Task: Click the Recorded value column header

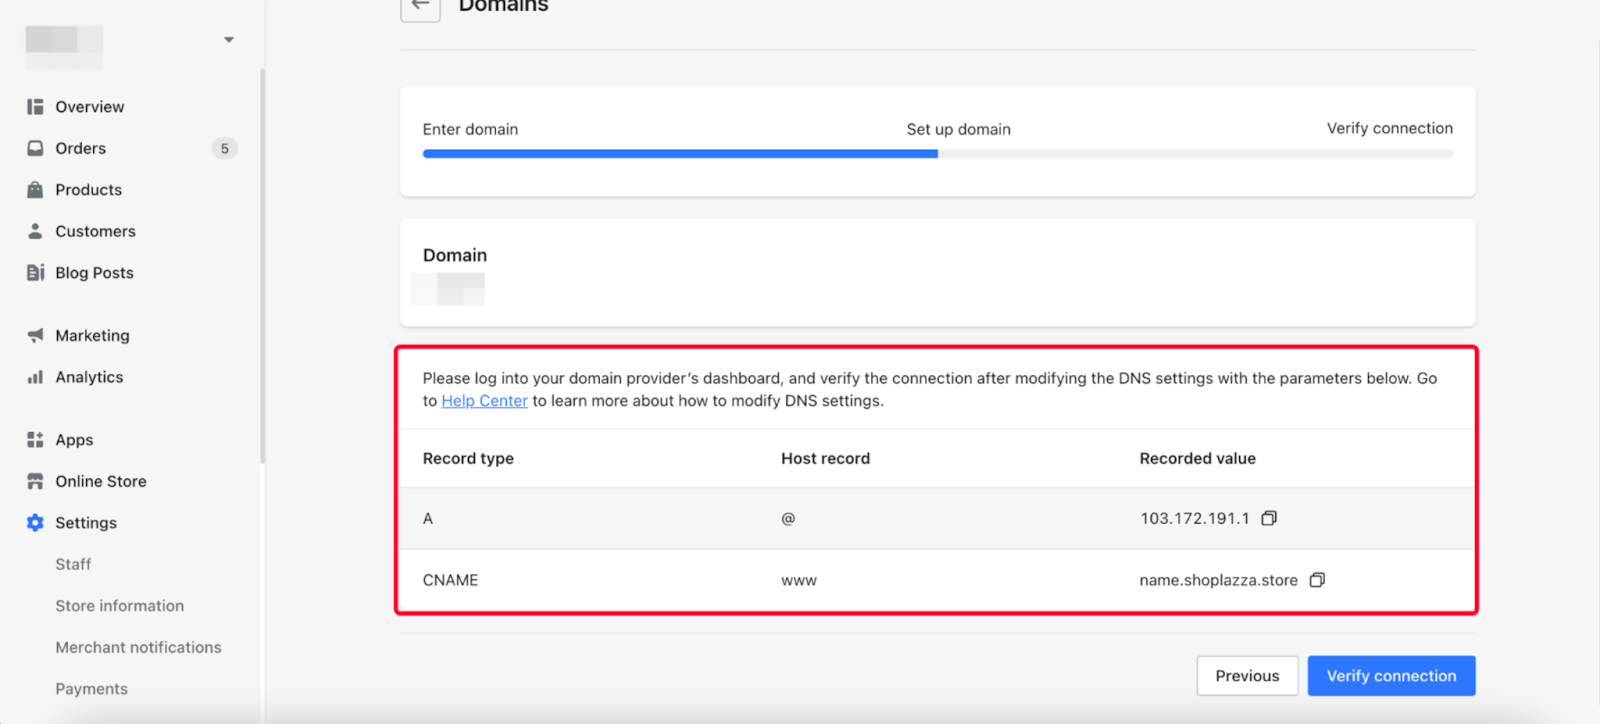Action: (1197, 458)
